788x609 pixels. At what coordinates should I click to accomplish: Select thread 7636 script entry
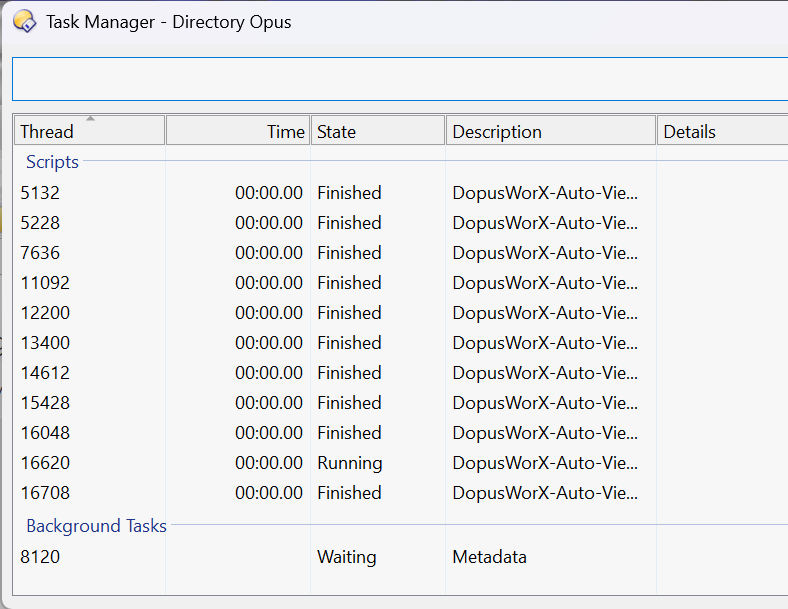click(x=401, y=253)
